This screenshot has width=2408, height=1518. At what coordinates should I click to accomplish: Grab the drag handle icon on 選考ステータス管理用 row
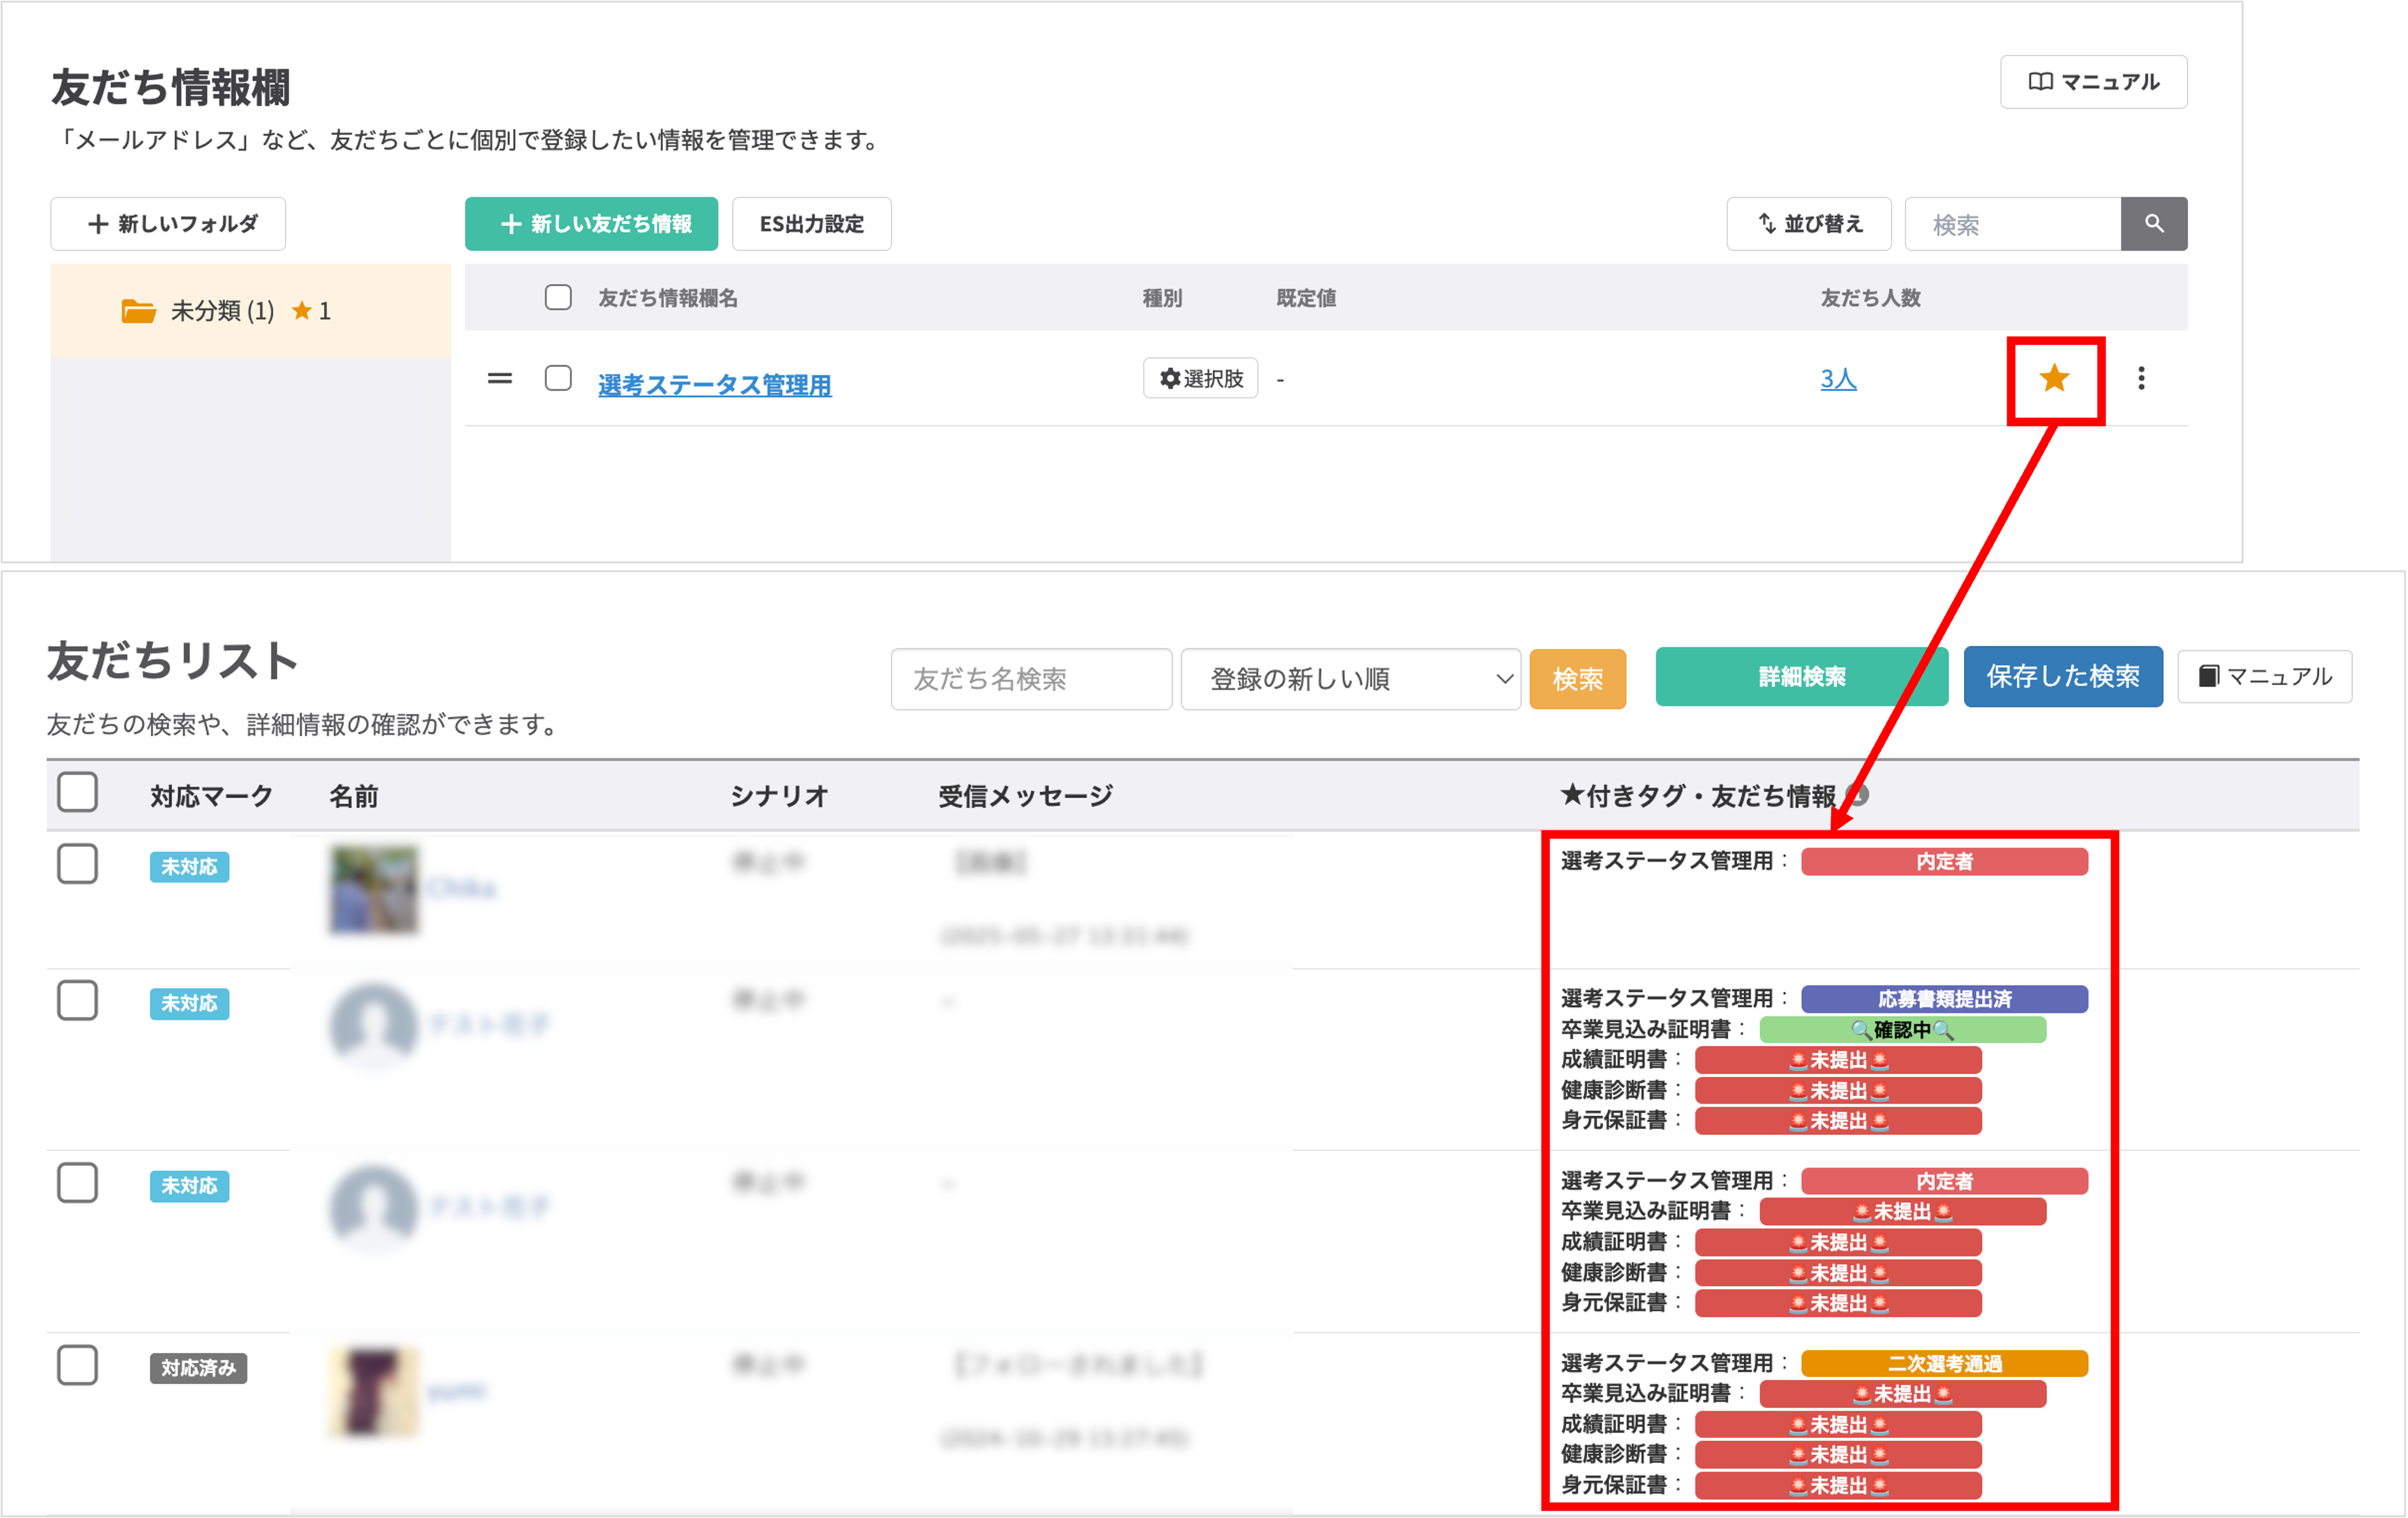tap(500, 379)
